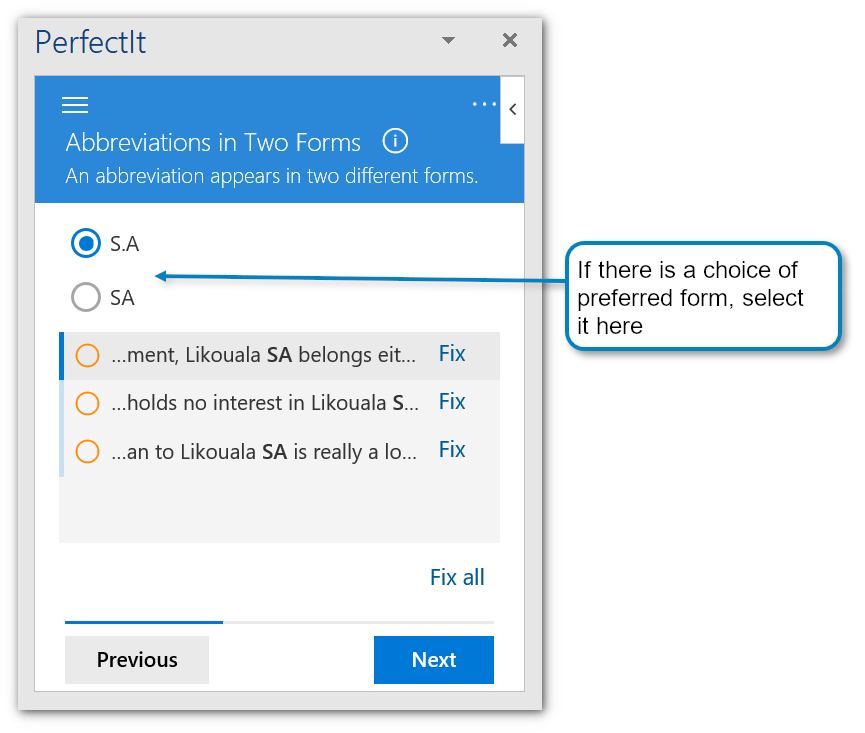
Task: Proceed with the Next button
Action: point(434,660)
